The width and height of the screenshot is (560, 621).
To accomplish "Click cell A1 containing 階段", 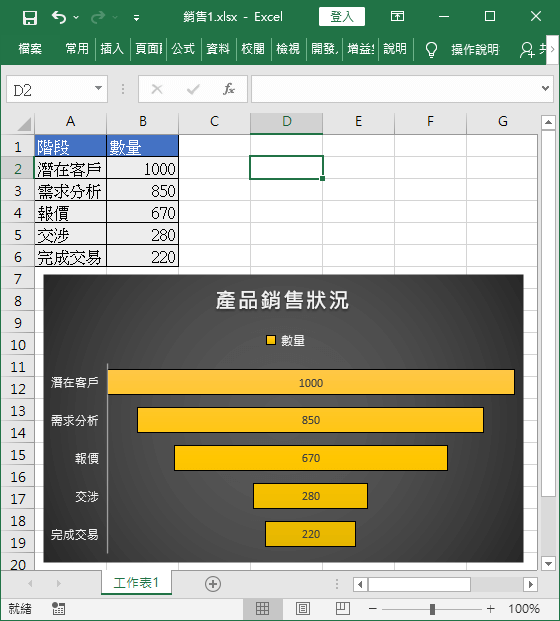I will coord(70,146).
